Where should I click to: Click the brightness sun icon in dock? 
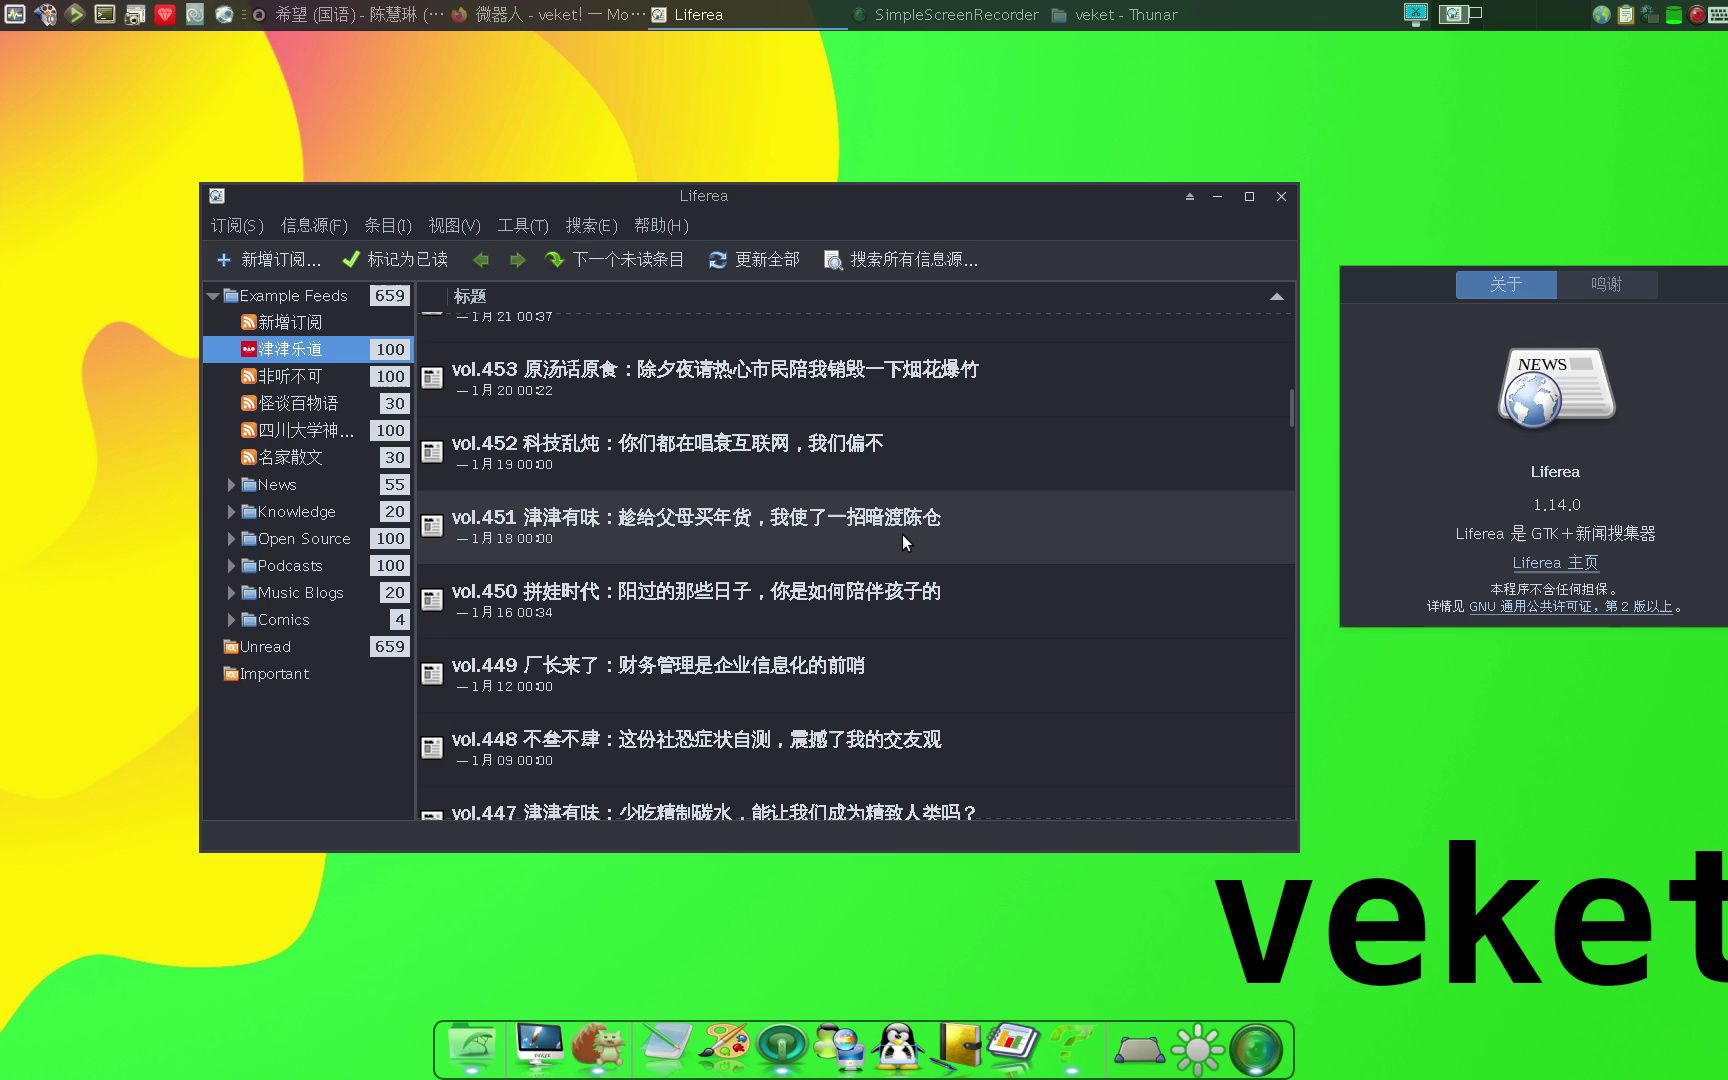1197,1050
